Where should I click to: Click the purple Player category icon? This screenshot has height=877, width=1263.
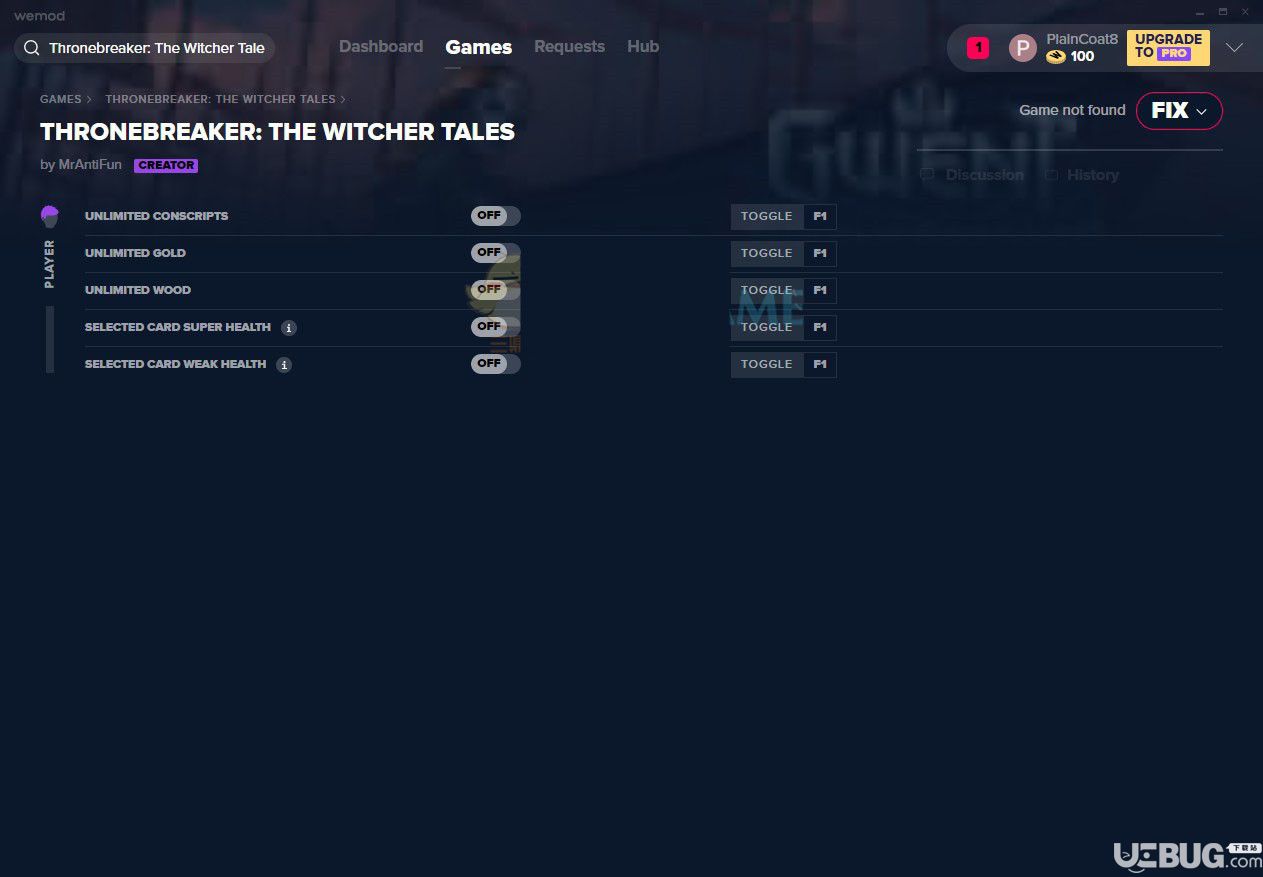tap(50, 216)
